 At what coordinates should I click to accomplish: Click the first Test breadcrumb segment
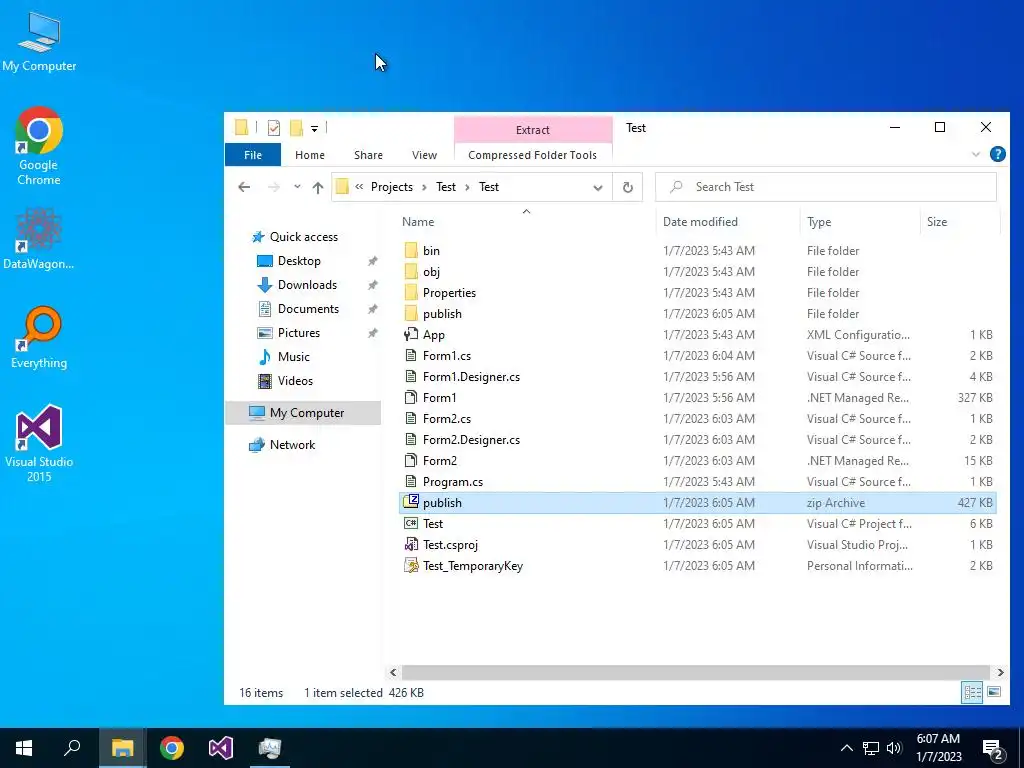pyautogui.click(x=446, y=187)
